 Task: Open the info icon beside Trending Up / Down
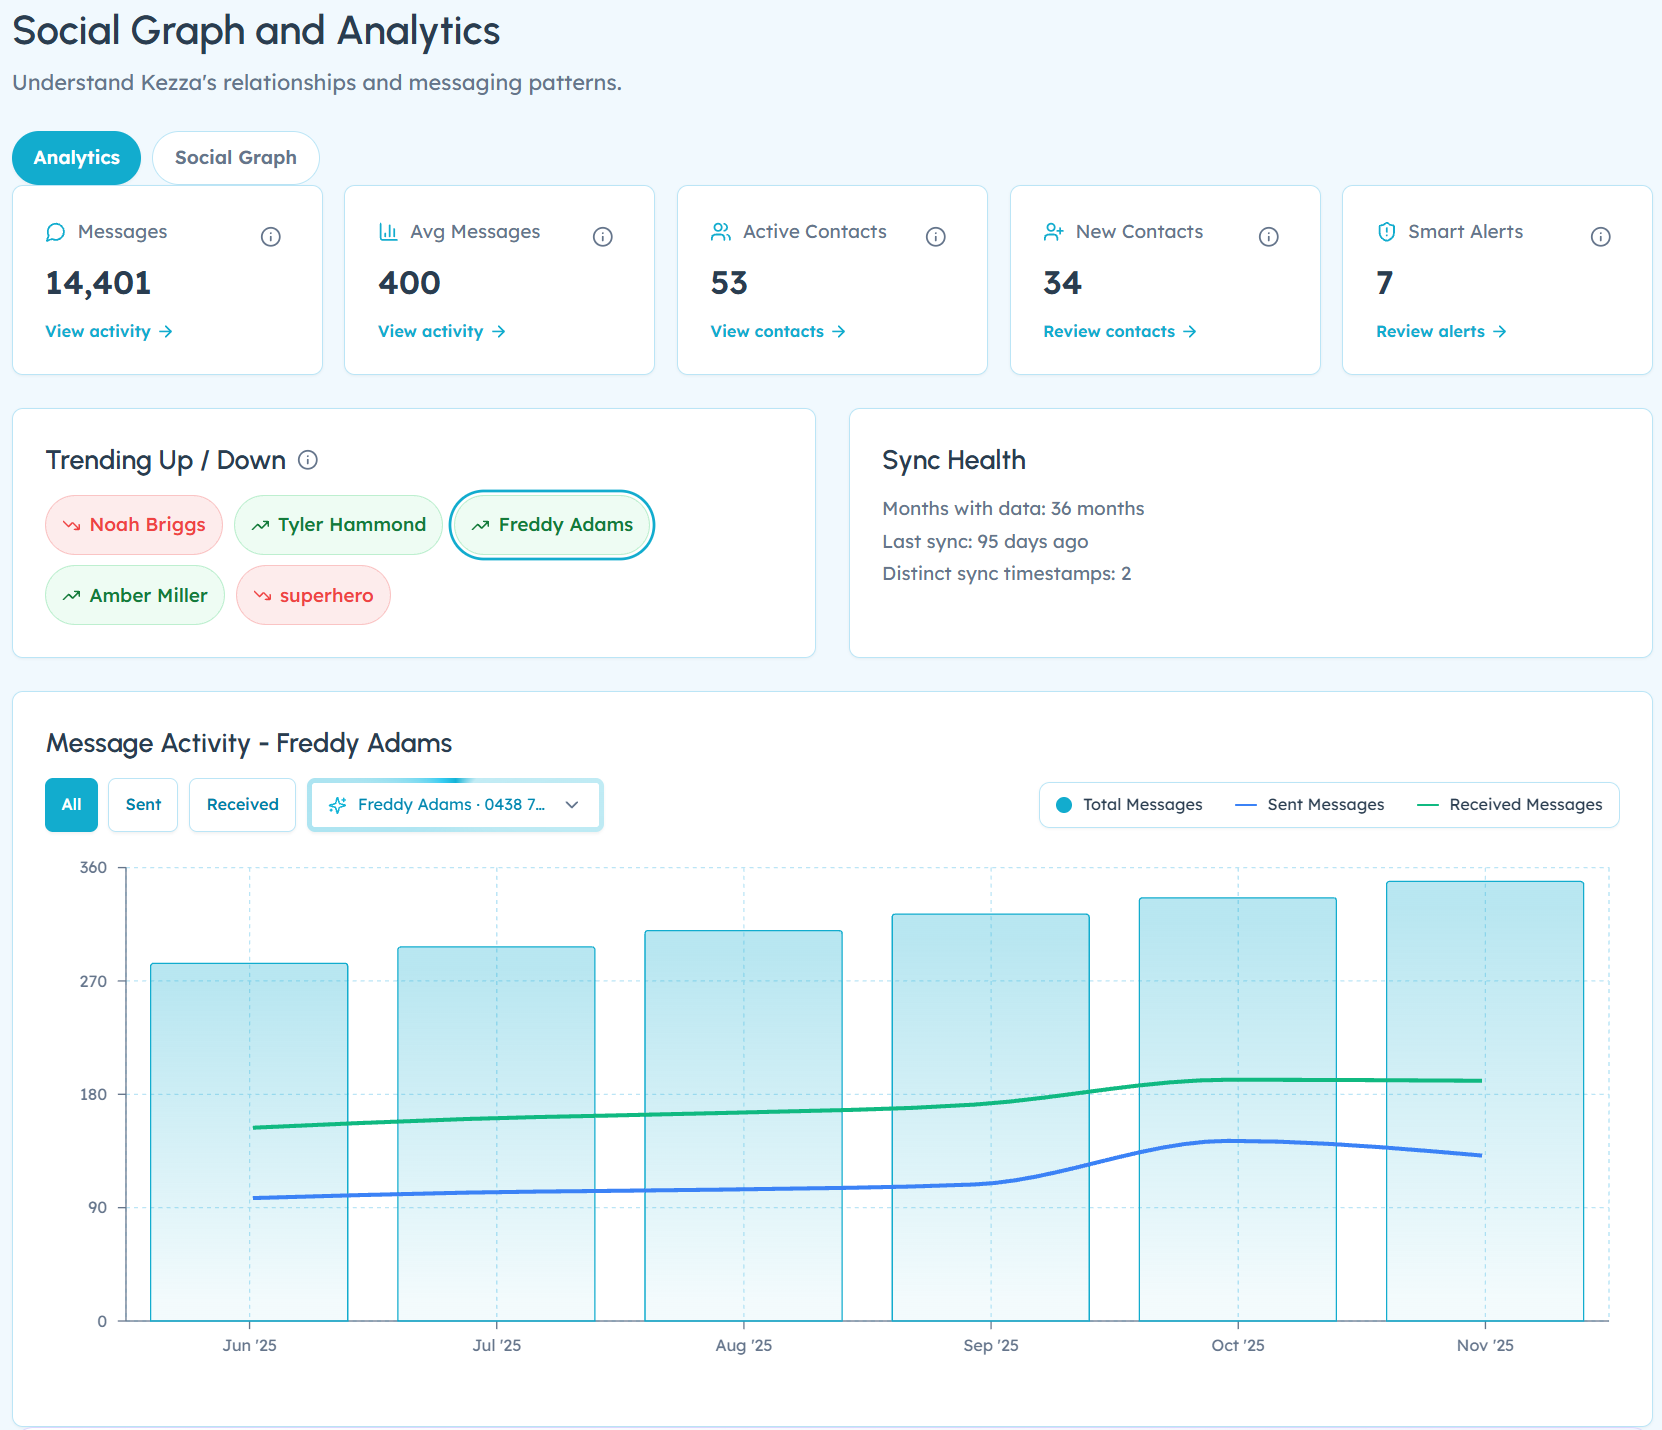(308, 460)
